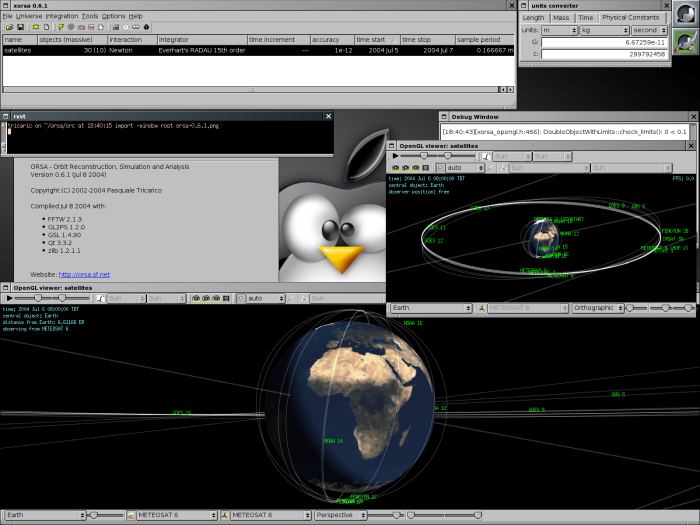
Task: Click the G constant value field
Action: pyautogui.click(x=604, y=42)
